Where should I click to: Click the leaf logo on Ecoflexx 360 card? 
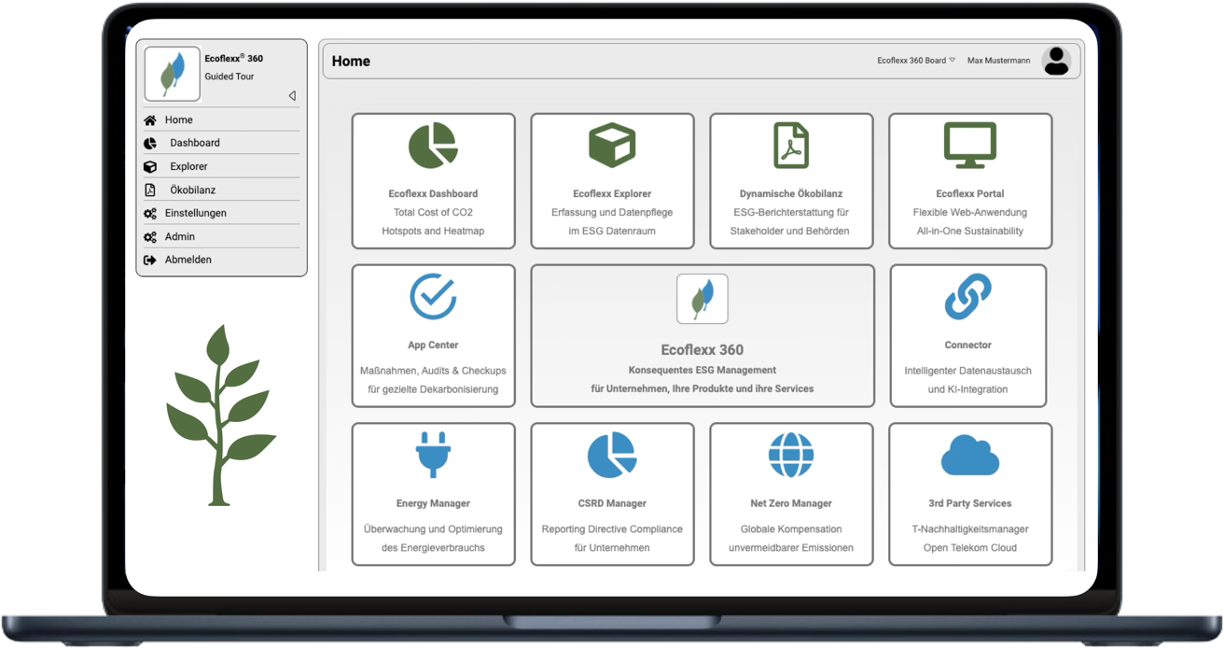click(x=702, y=299)
